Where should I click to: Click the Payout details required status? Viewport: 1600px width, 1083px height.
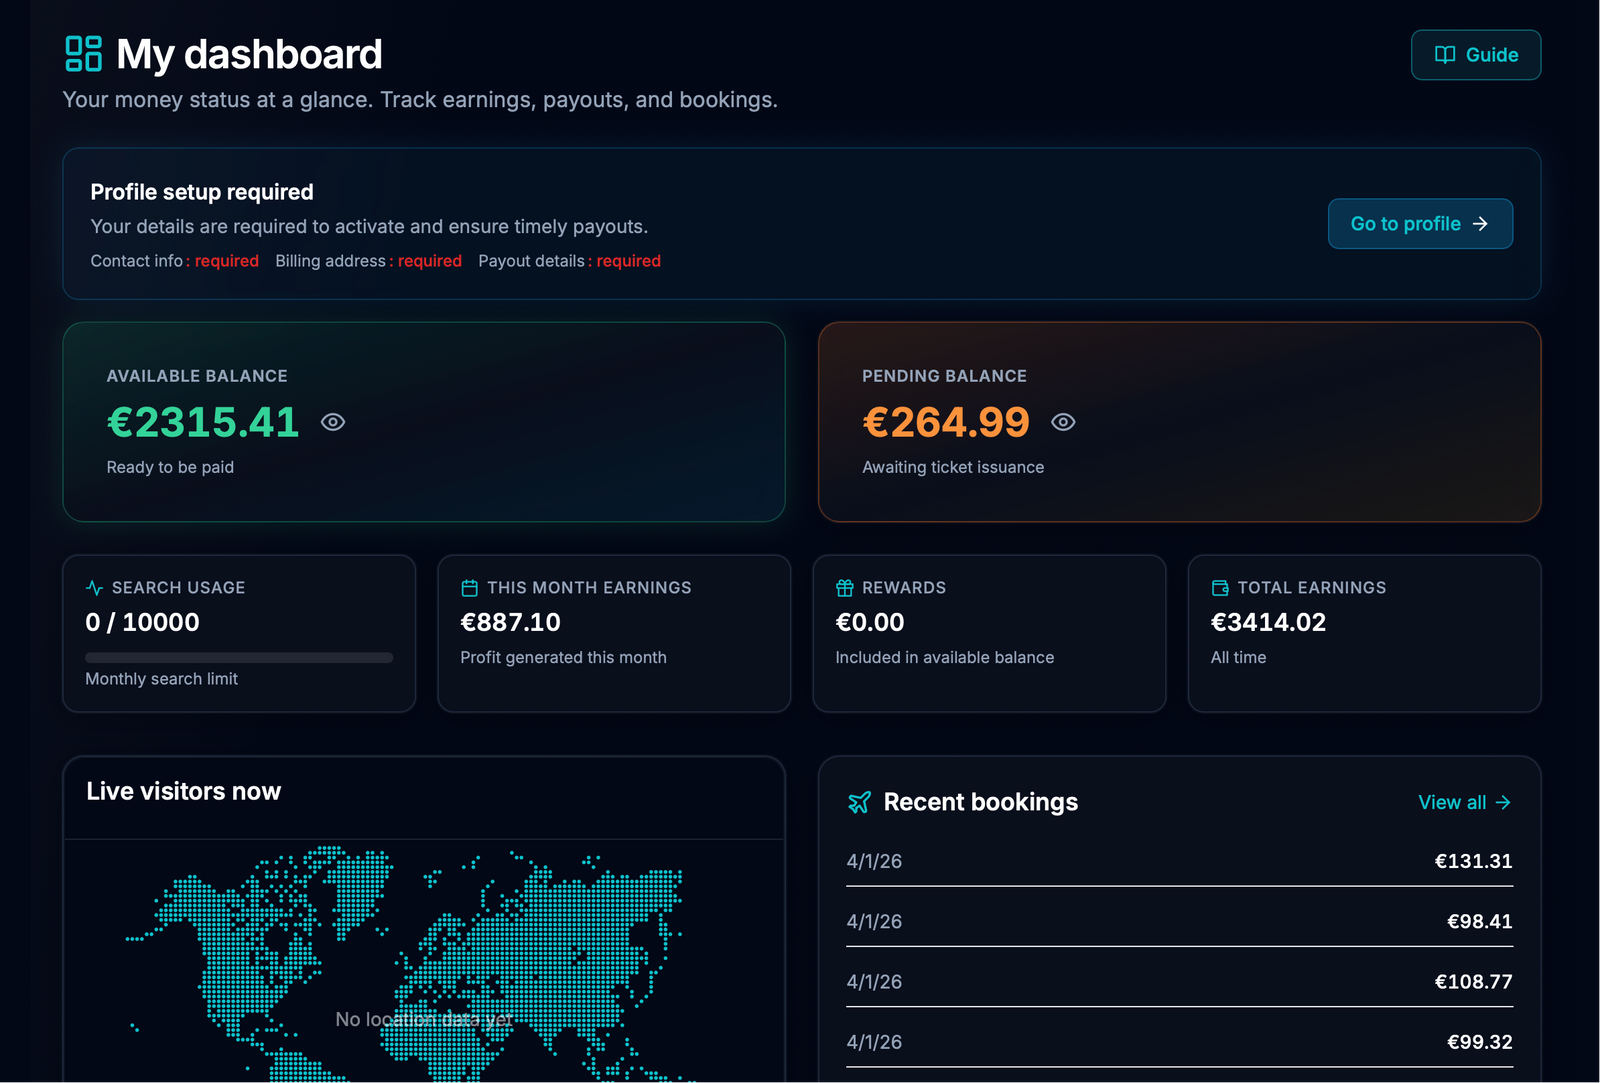pyautogui.click(x=569, y=261)
